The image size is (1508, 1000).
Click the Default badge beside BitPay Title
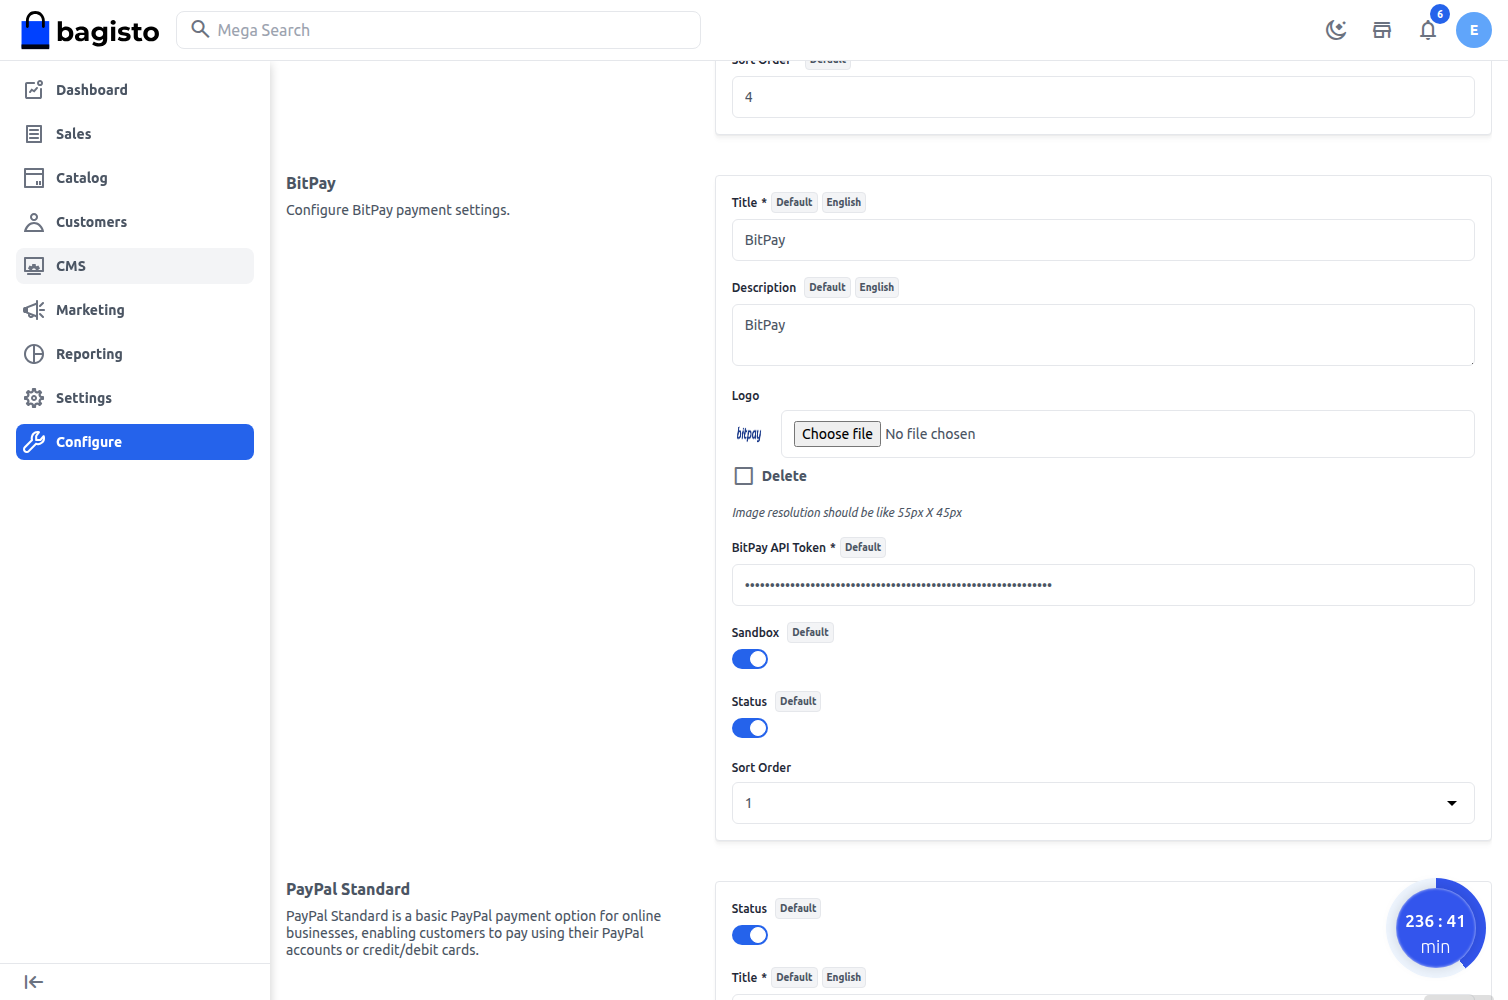(x=794, y=202)
